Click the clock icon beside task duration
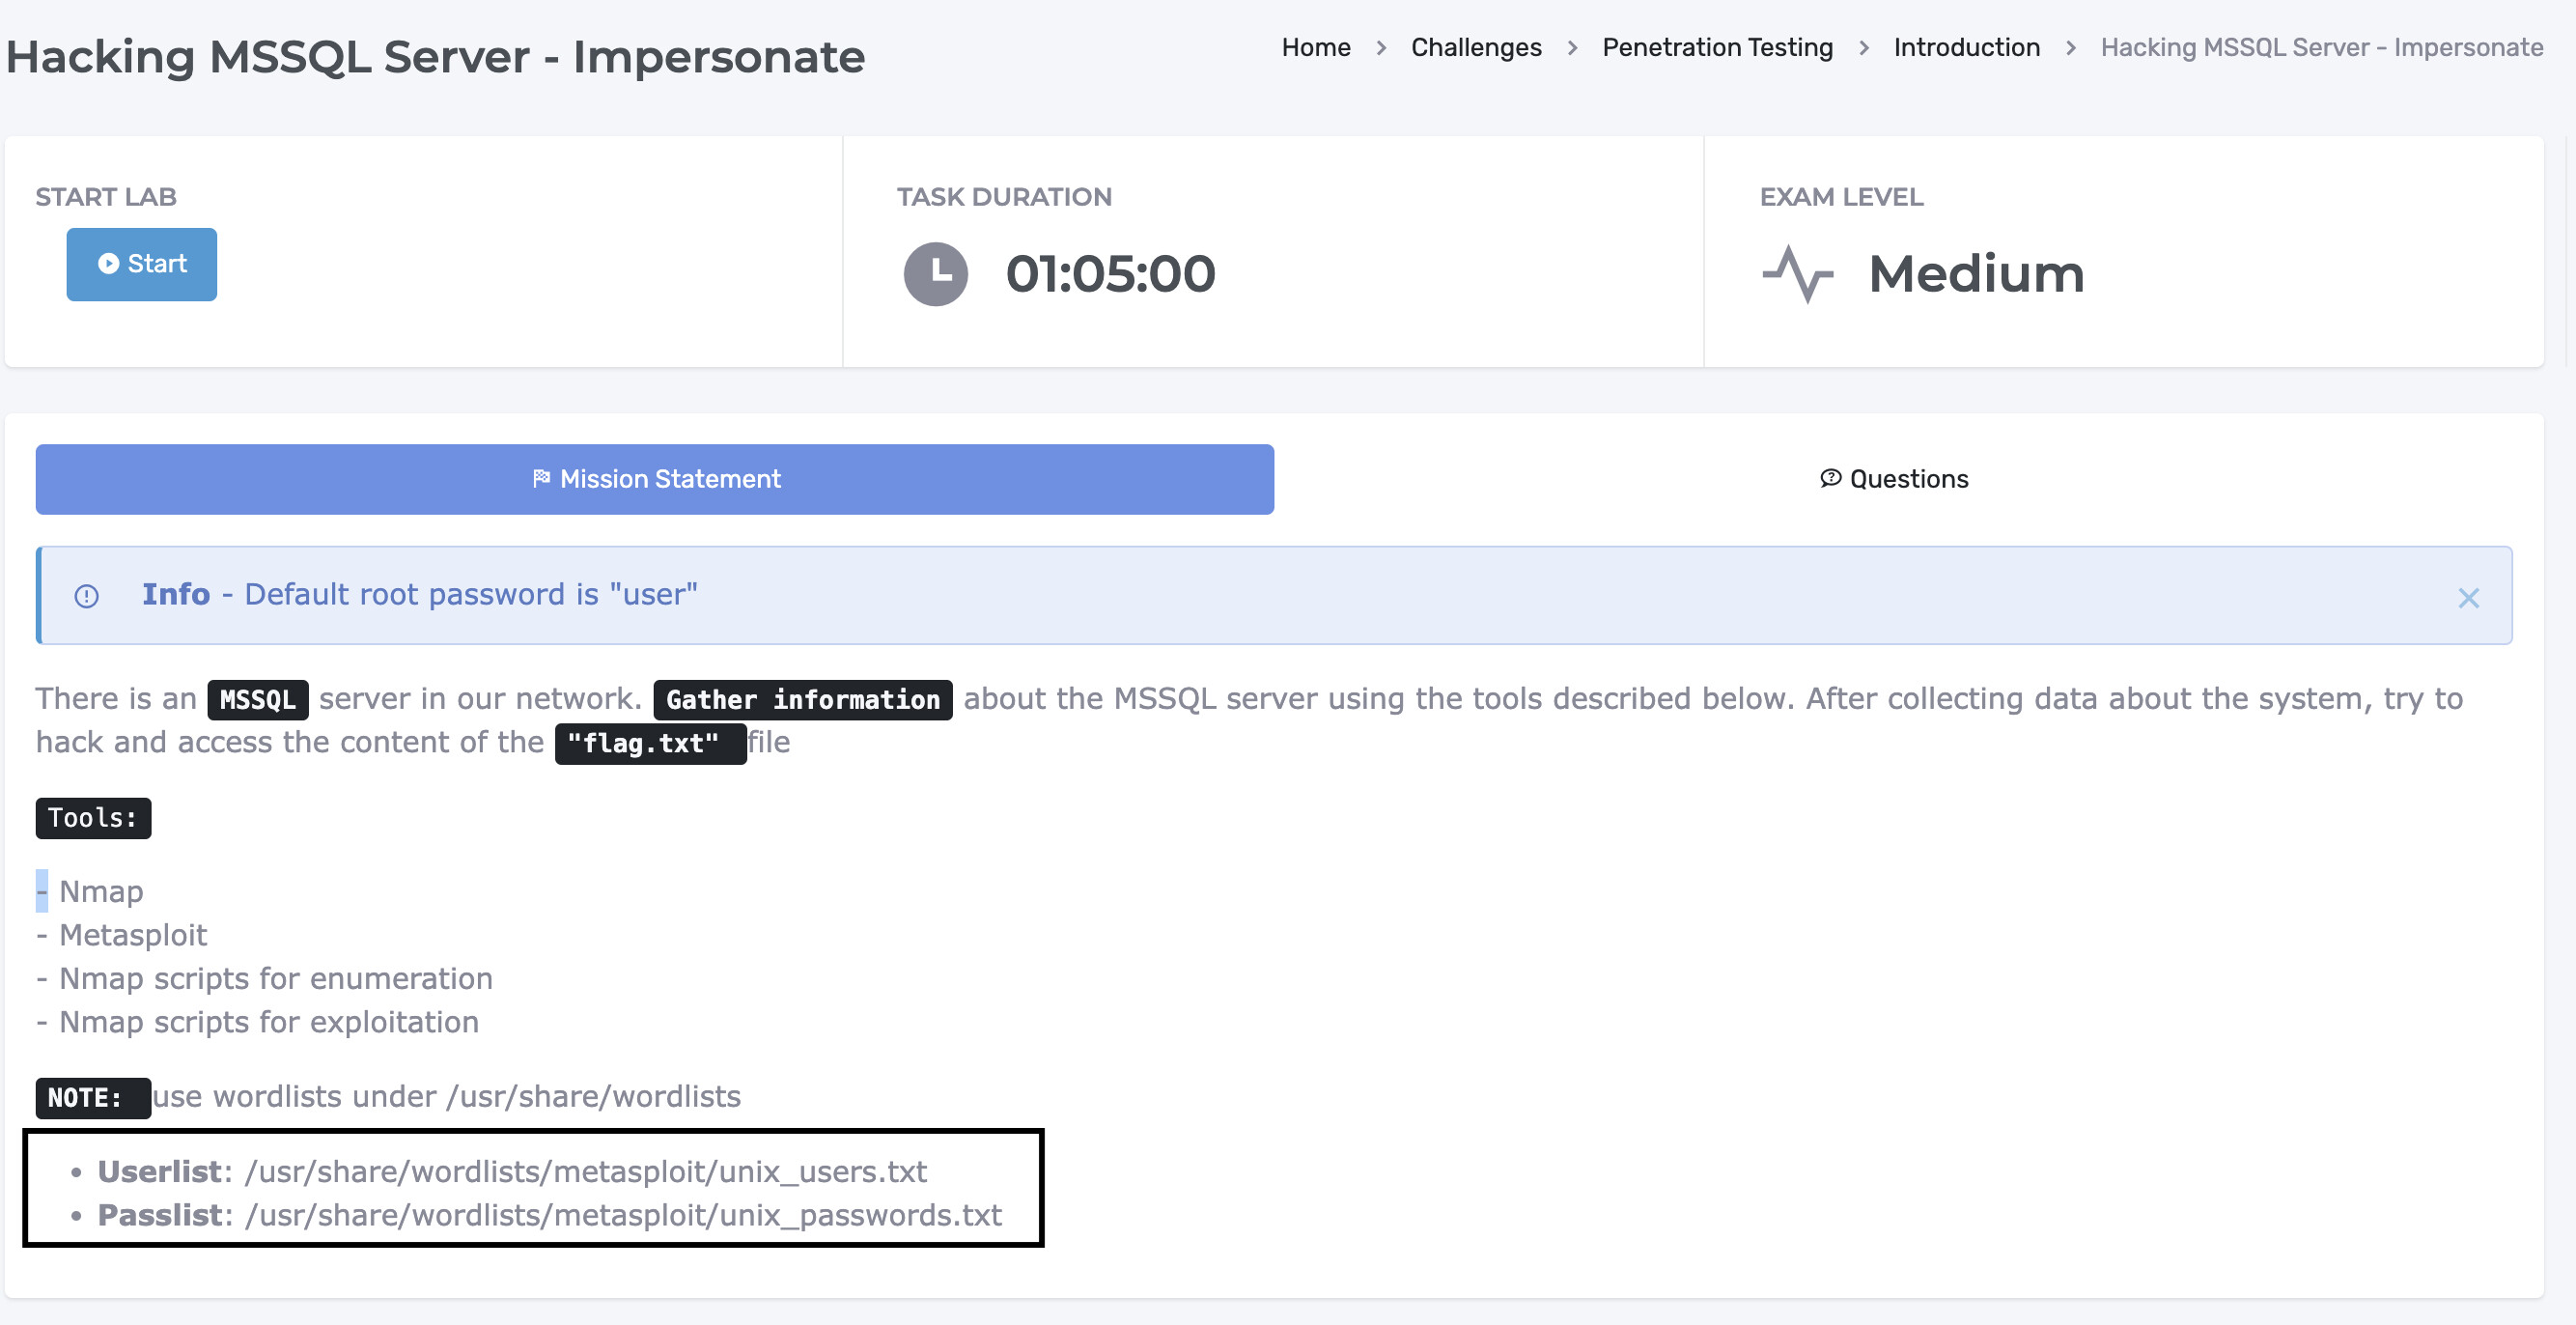The height and width of the screenshot is (1325, 2576). [x=935, y=274]
